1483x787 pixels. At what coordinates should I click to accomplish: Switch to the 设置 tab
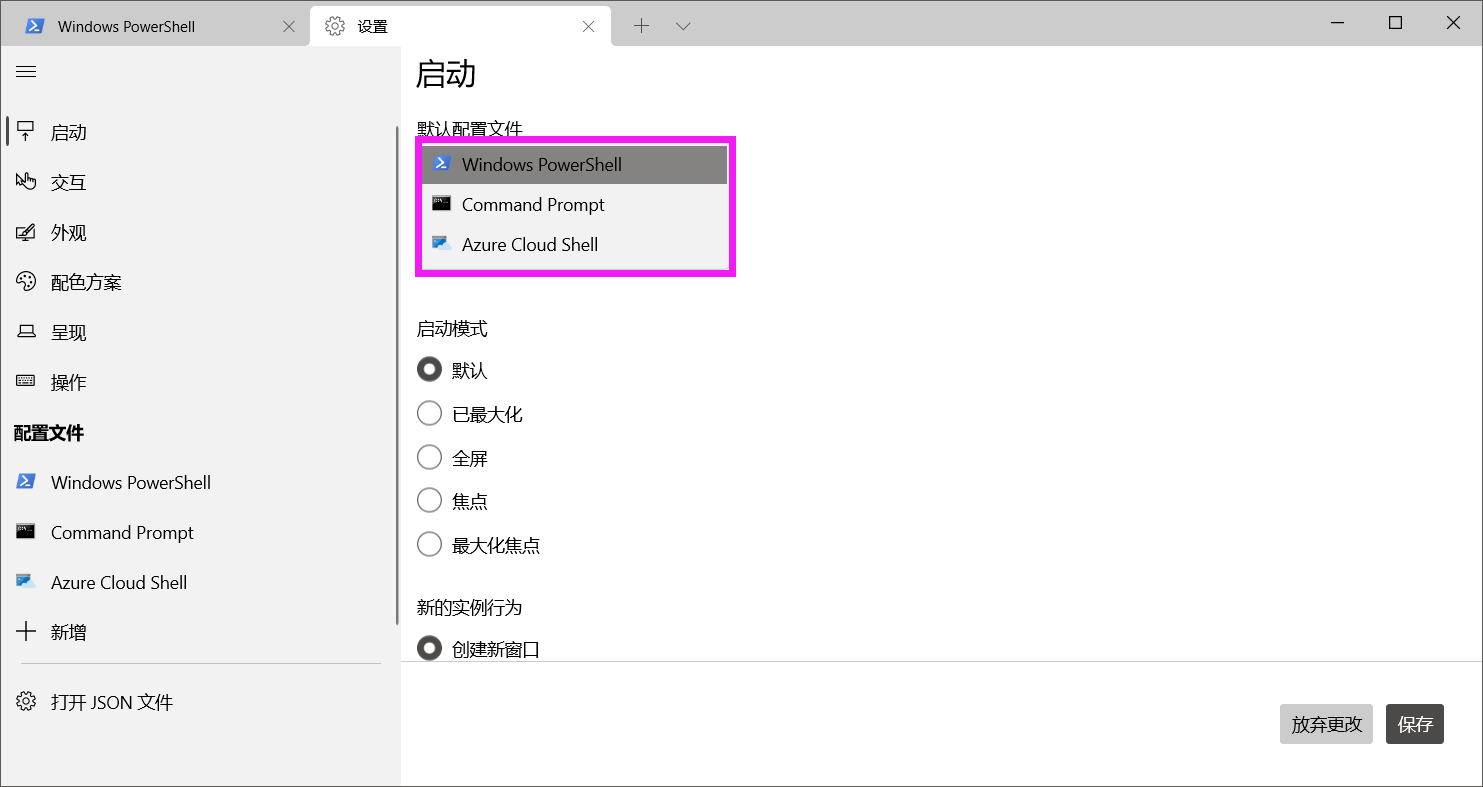(x=460, y=26)
